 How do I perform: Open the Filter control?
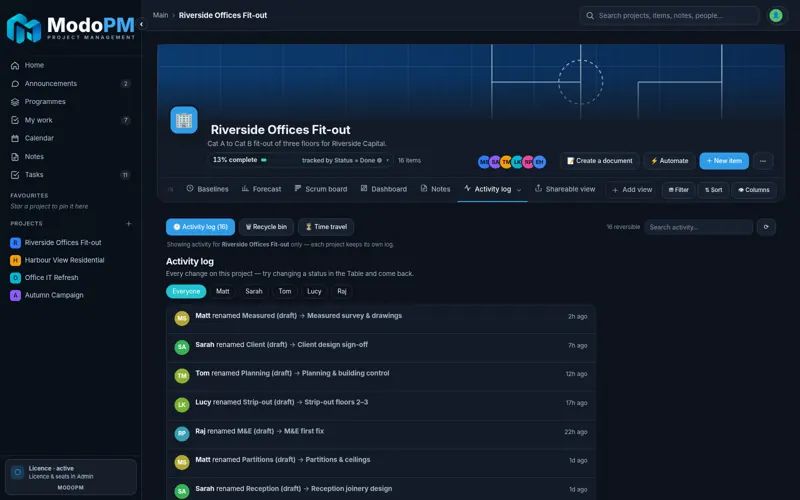point(678,190)
